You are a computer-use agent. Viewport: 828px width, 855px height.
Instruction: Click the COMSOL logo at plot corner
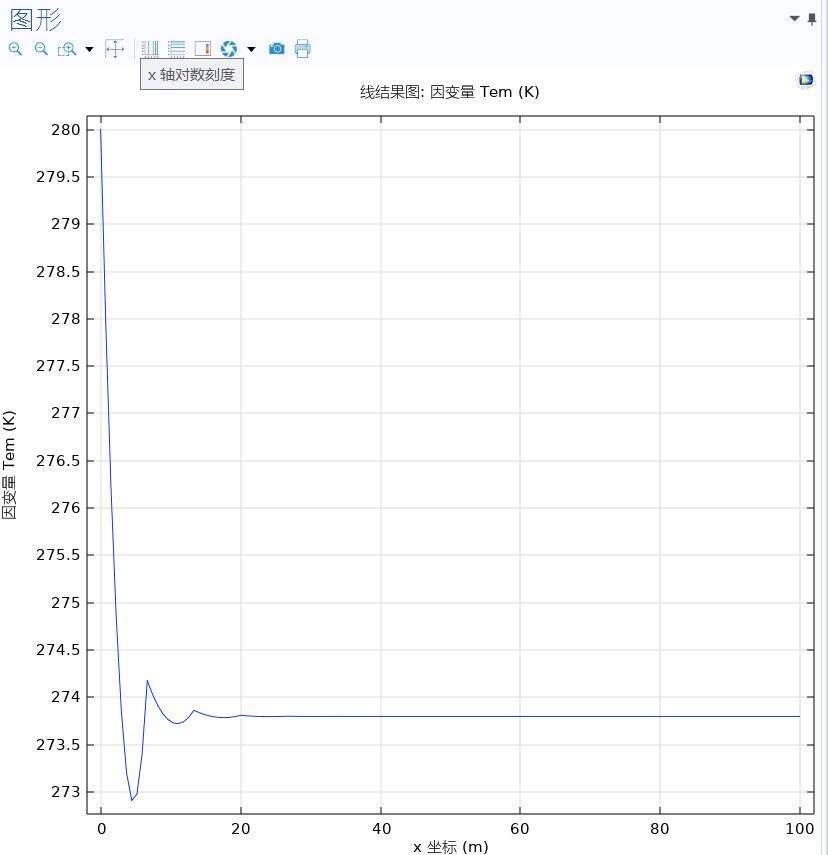[x=806, y=80]
